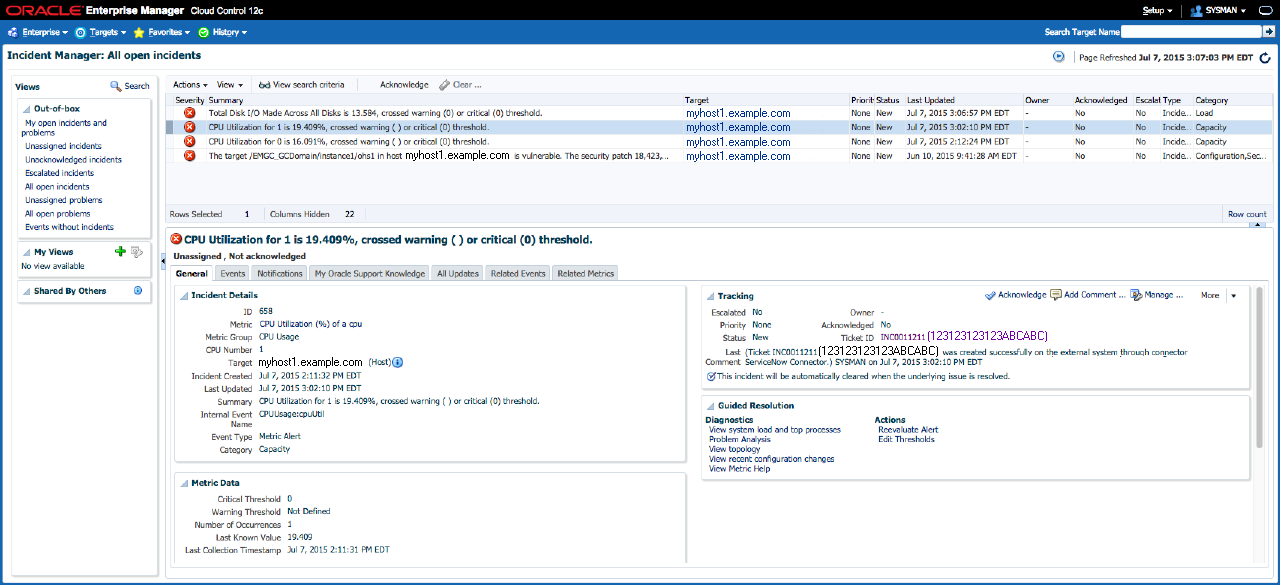This screenshot has width=1280, height=585.
Task: Open My Oracle Support Knowledge tab
Action: 369,273
